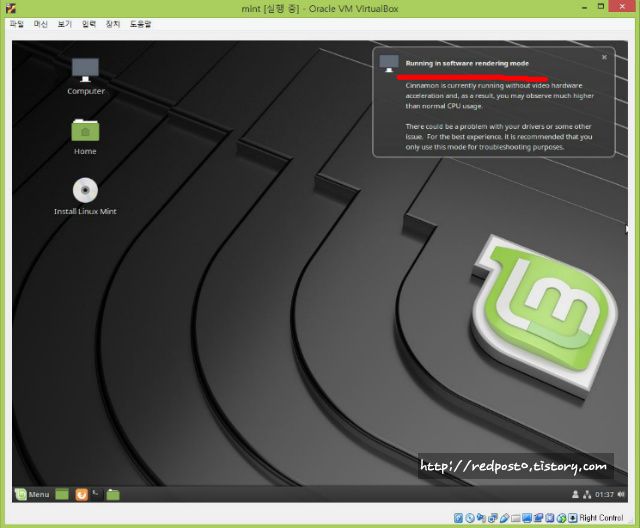Click the VirtualBox network adapters status icon
The width and height of the screenshot is (640, 528).
coord(493,518)
